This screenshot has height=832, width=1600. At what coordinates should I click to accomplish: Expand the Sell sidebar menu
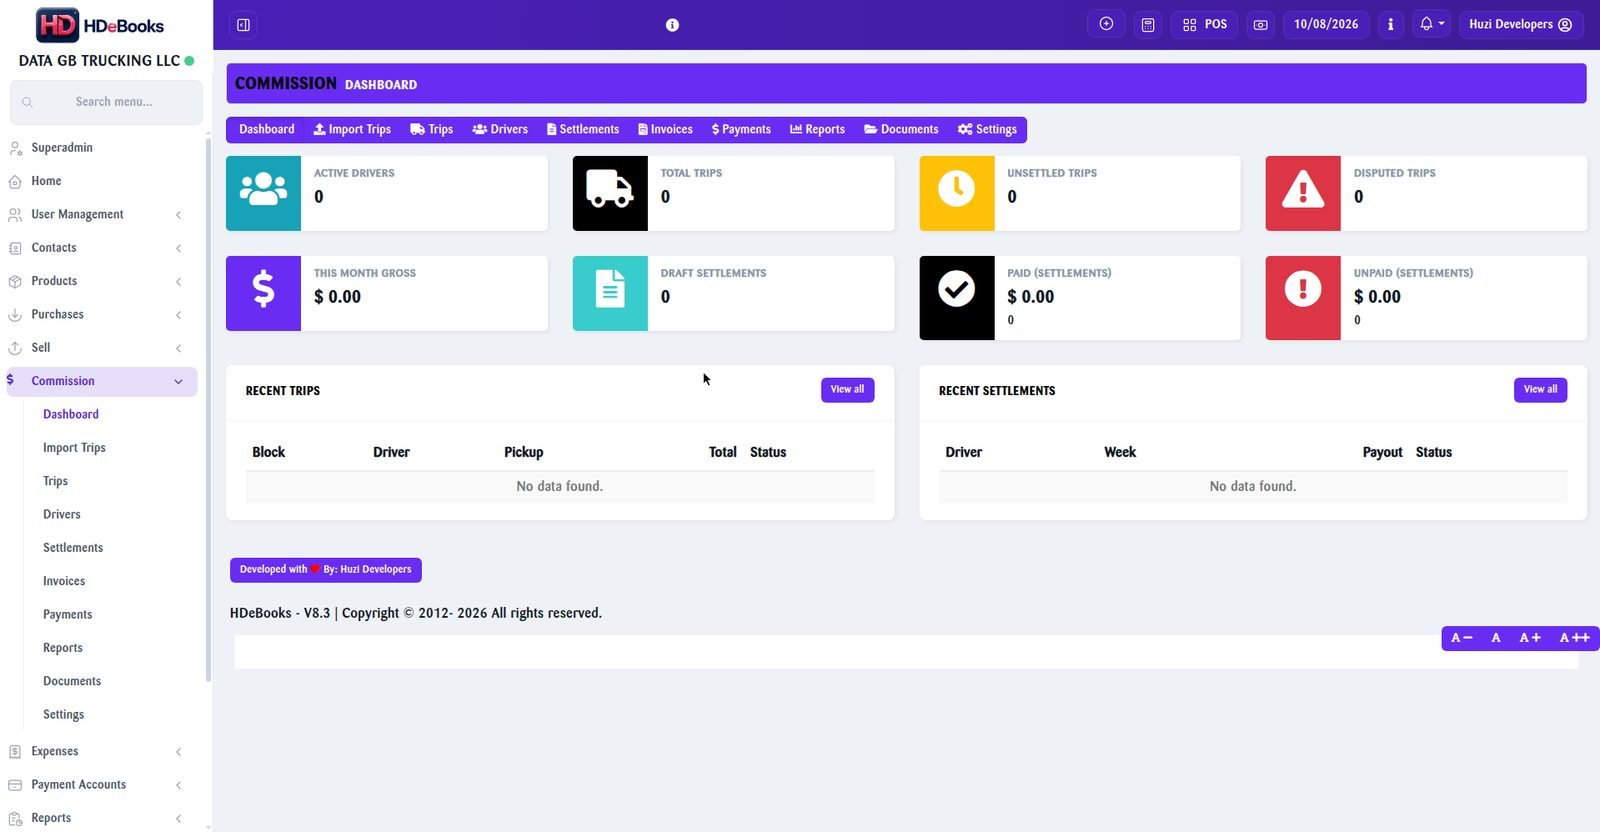[100, 348]
